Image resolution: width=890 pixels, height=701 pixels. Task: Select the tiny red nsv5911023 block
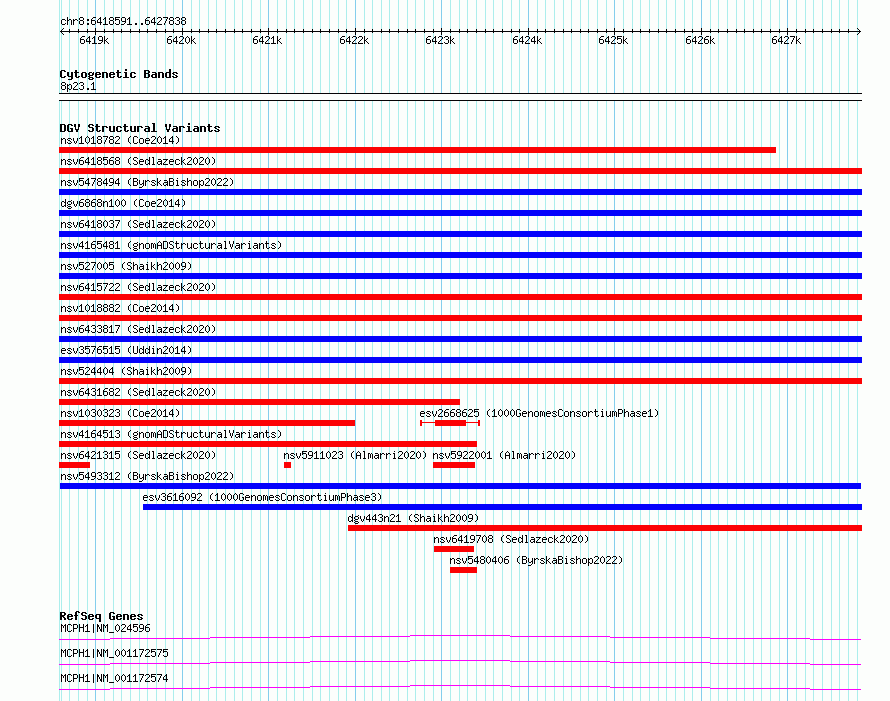(288, 465)
